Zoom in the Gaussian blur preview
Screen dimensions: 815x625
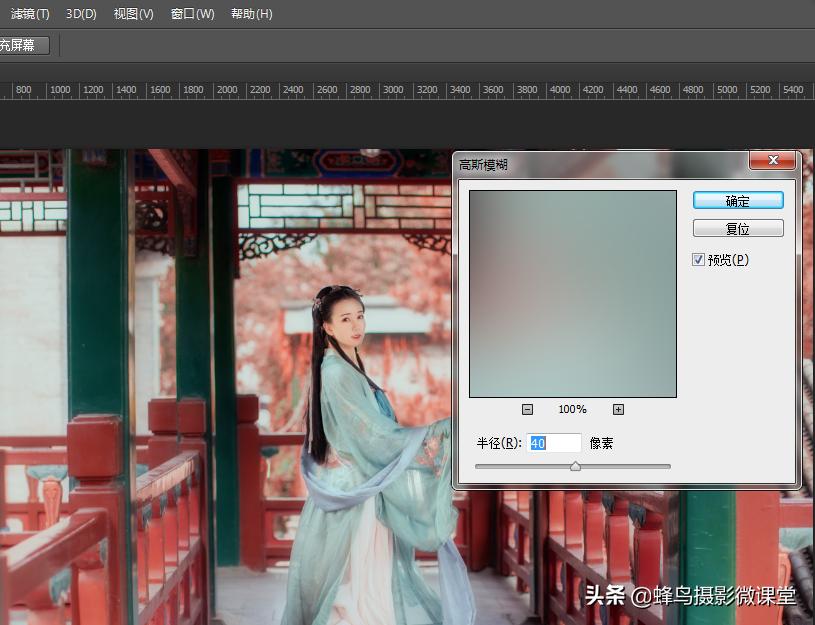pos(618,409)
